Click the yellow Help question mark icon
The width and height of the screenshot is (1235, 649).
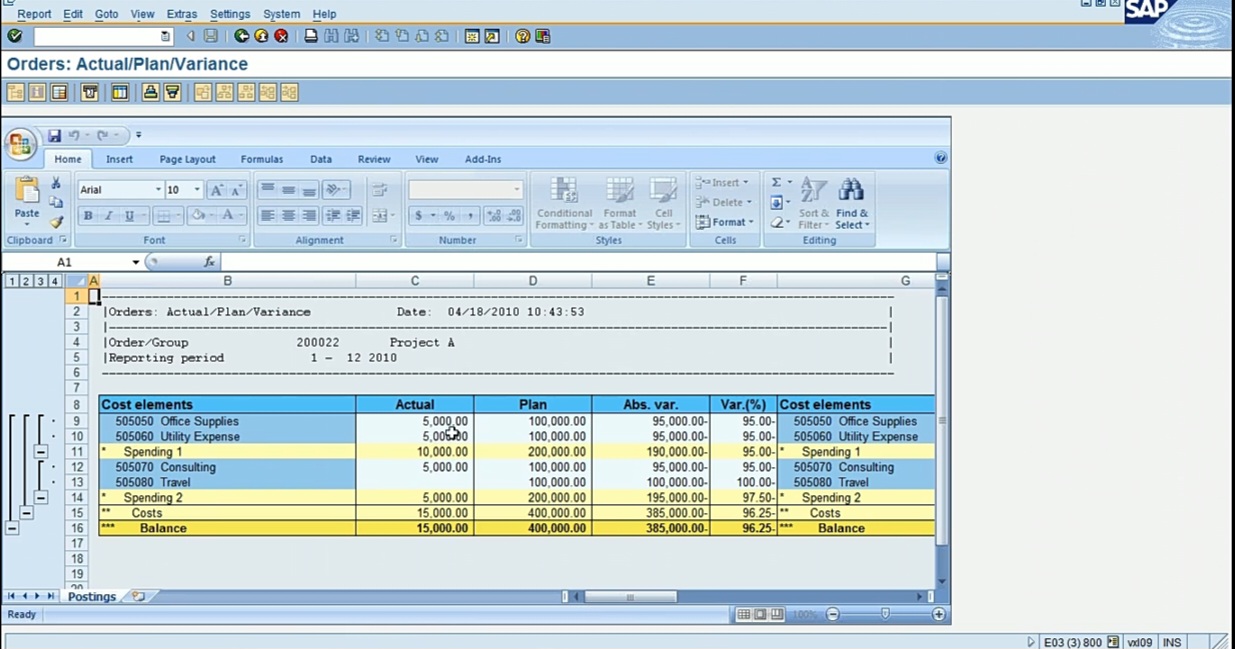pyautogui.click(x=523, y=36)
